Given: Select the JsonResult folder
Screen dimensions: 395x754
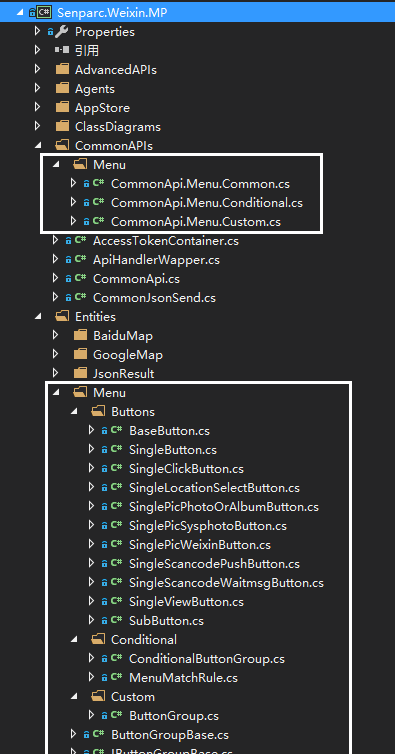Looking at the screenshot, I should 124,373.
